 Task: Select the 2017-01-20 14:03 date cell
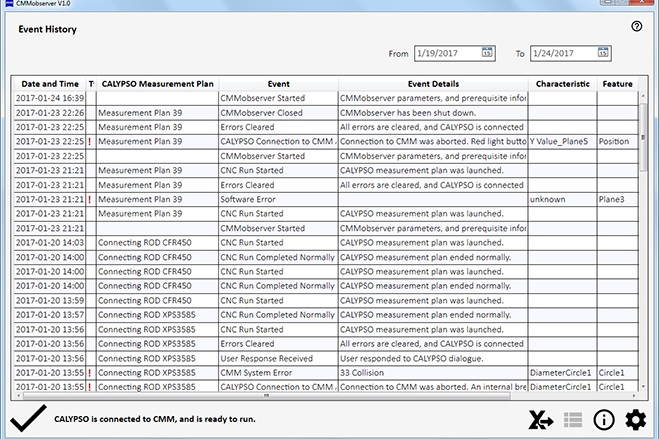pyautogui.click(x=50, y=243)
